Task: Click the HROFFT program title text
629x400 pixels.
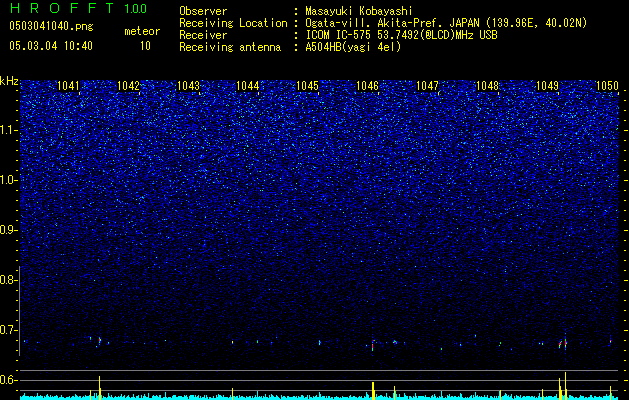Action: 63,8
